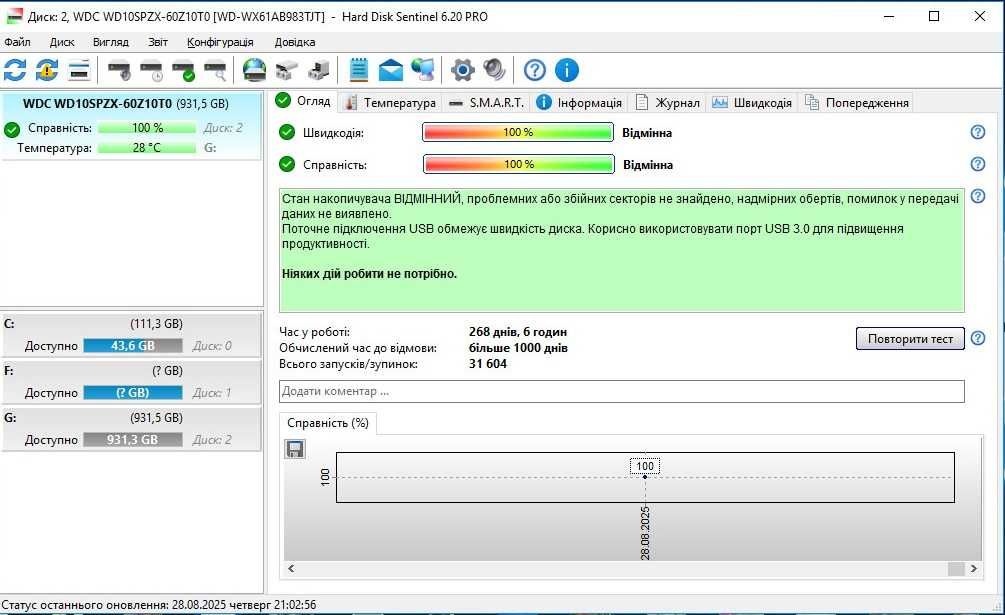This screenshot has height=615, width=1005.
Task: Click the green check icon beside Швидкодія label
Action: coord(287,133)
